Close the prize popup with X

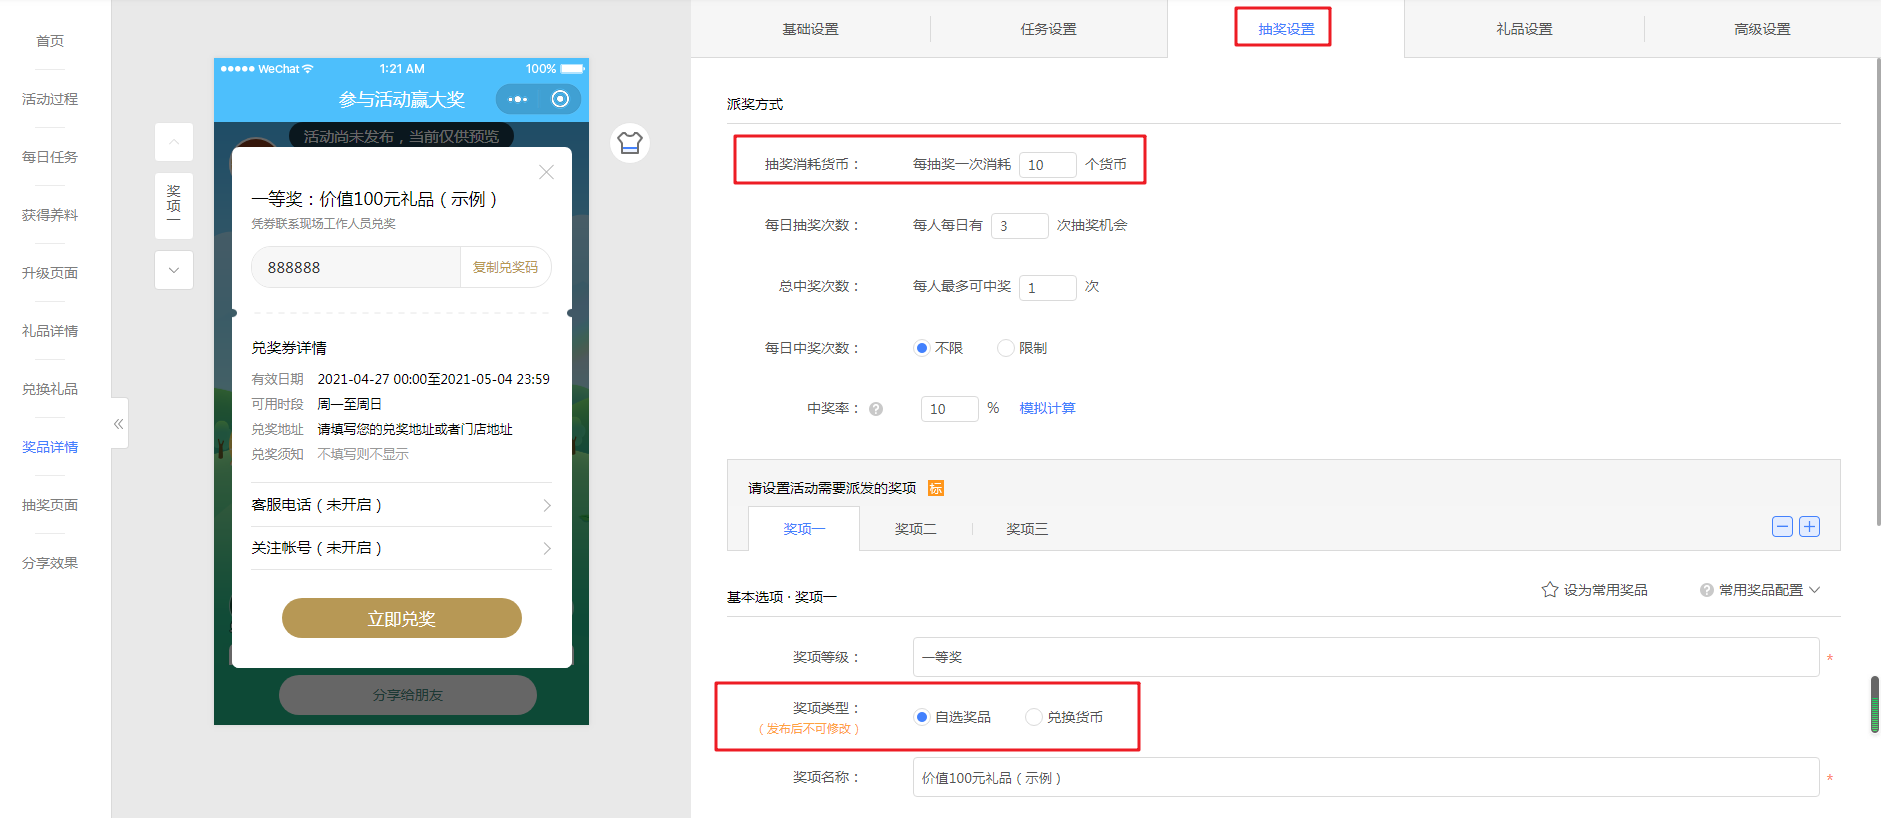(546, 172)
